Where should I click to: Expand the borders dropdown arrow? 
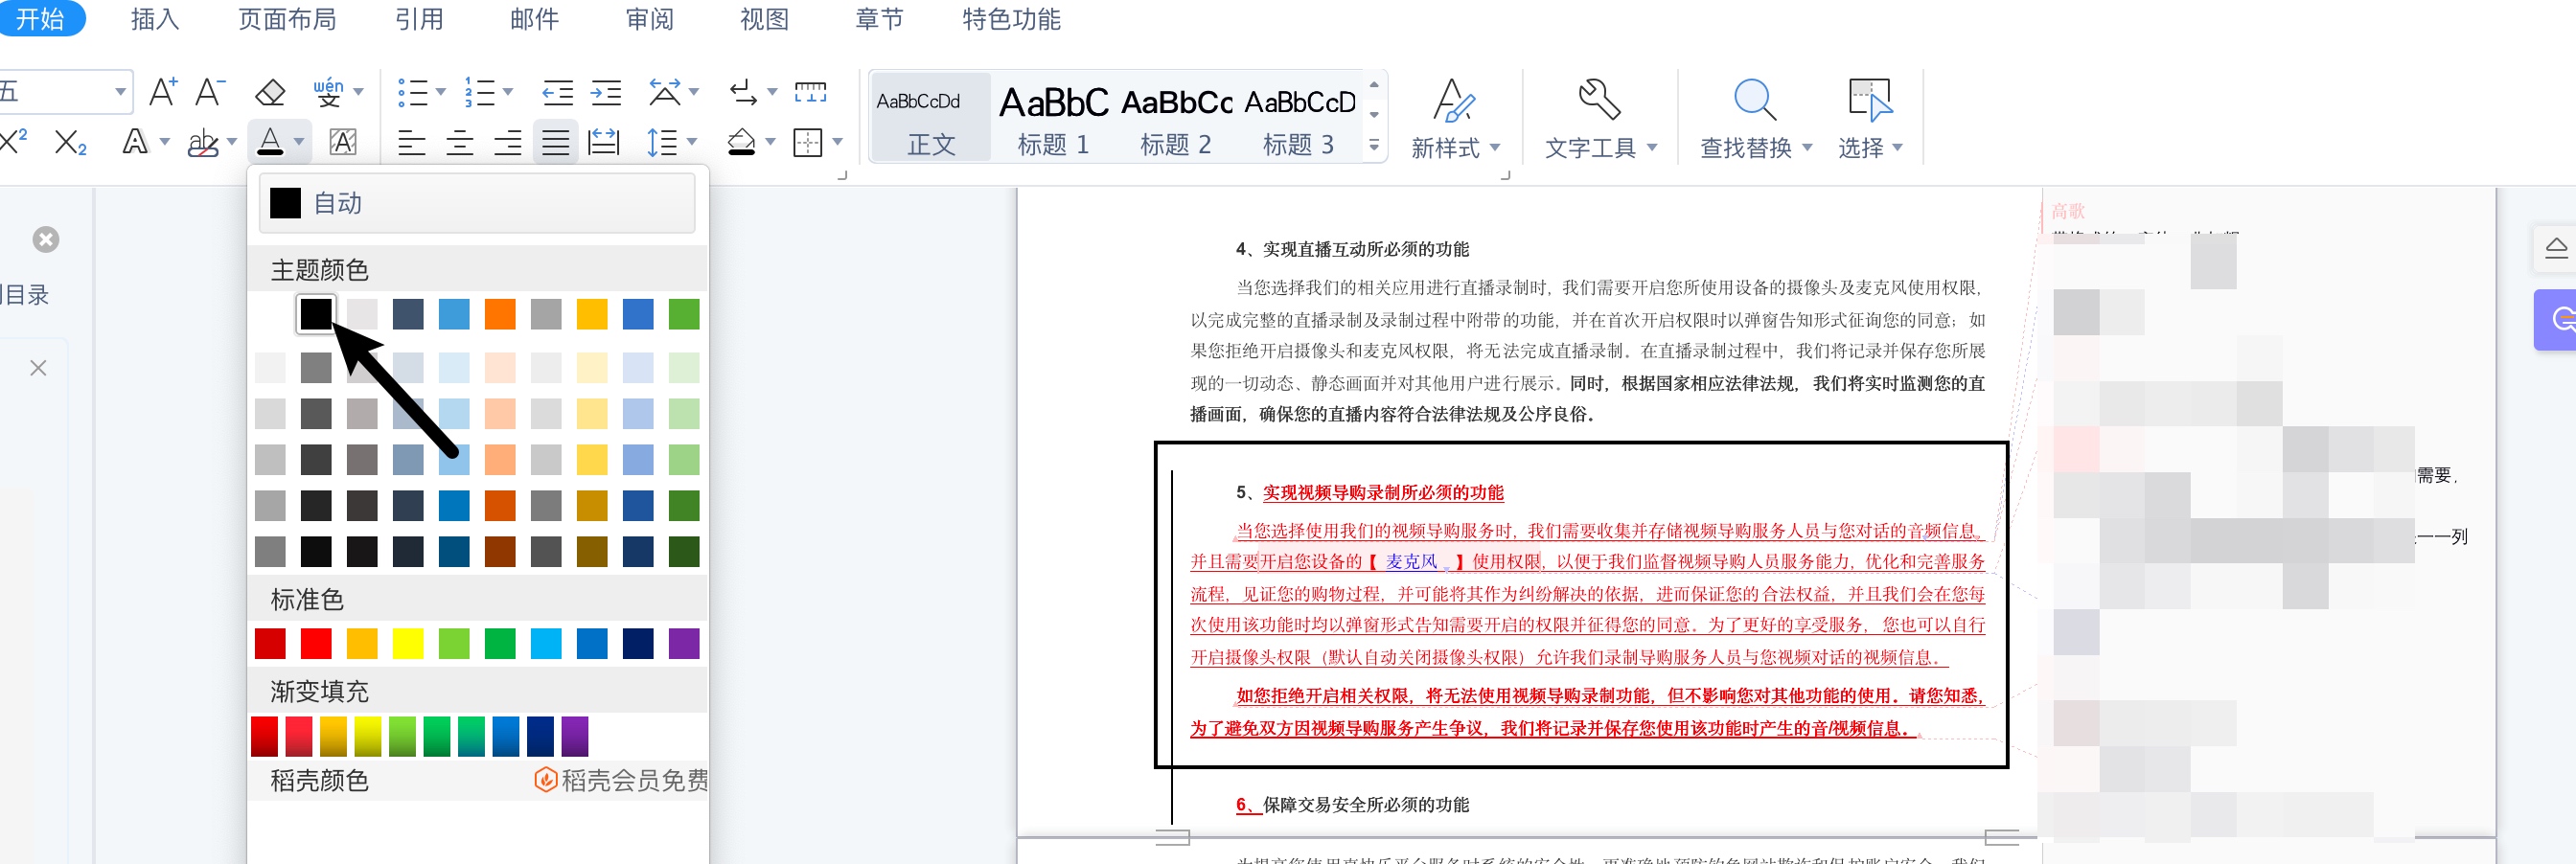pos(837,142)
